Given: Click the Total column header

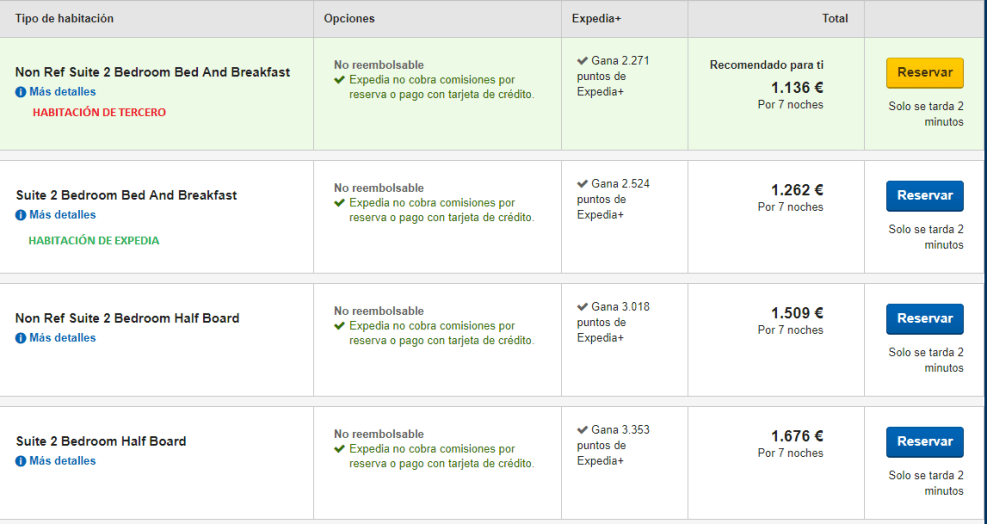Looking at the screenshot, I should (x=834, y=19).
